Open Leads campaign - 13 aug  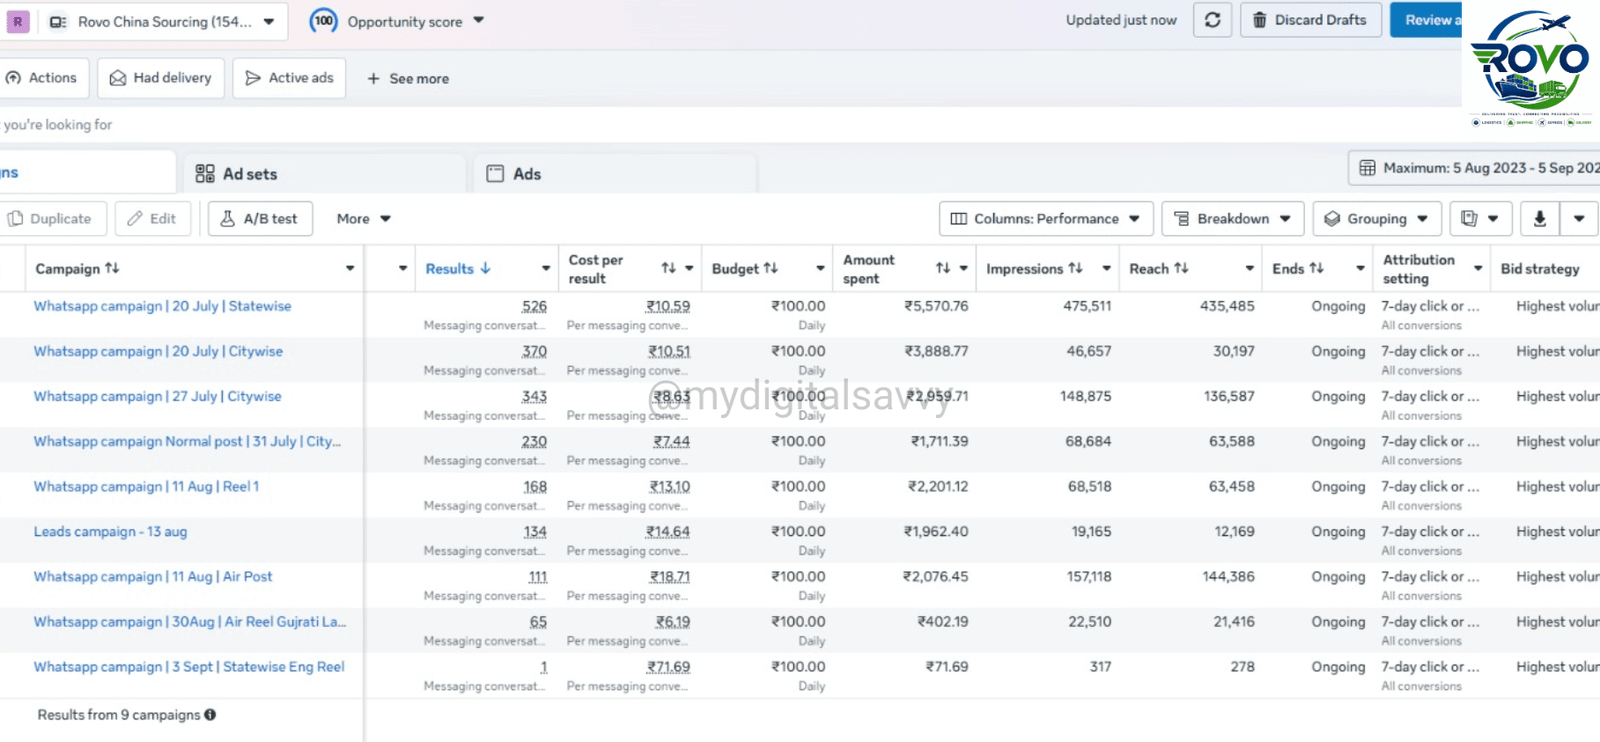[x=111, y=532]
